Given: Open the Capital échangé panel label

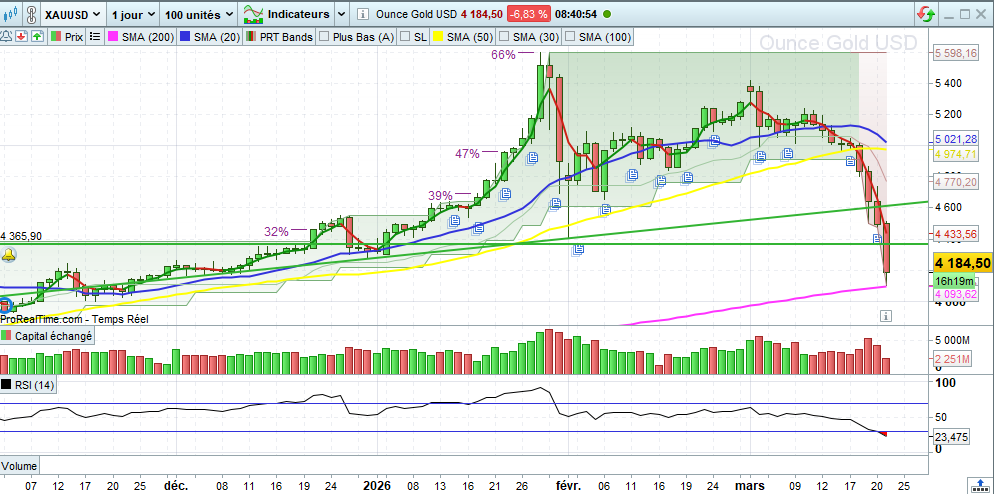Looking at the screenshot, I should pyautogui.click(x=48, y=336).
